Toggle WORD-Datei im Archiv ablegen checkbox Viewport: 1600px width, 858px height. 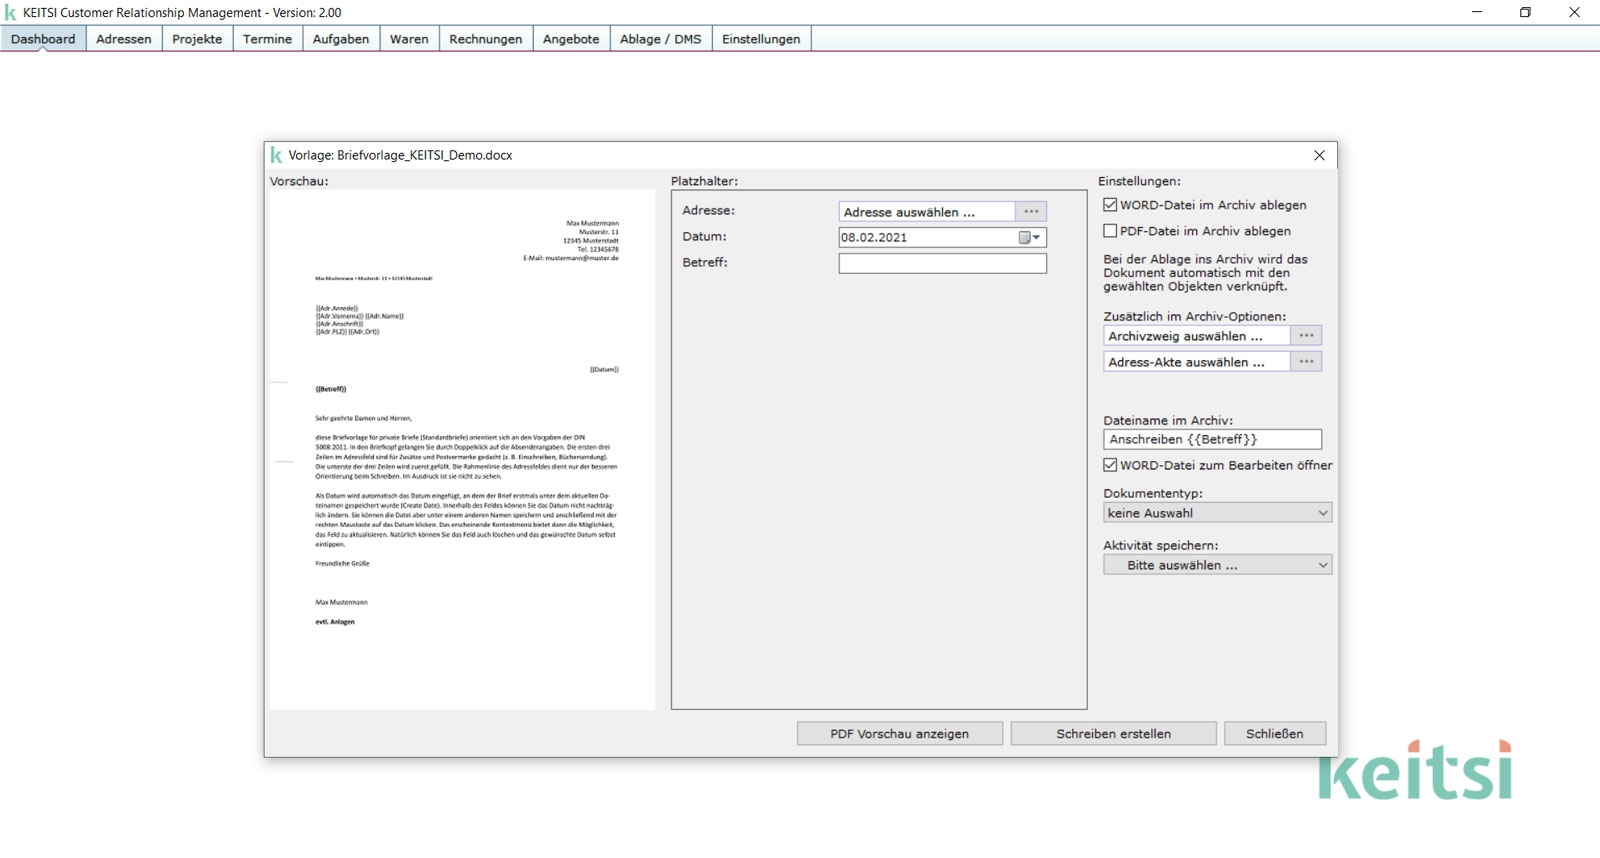tap(1110, 205)
